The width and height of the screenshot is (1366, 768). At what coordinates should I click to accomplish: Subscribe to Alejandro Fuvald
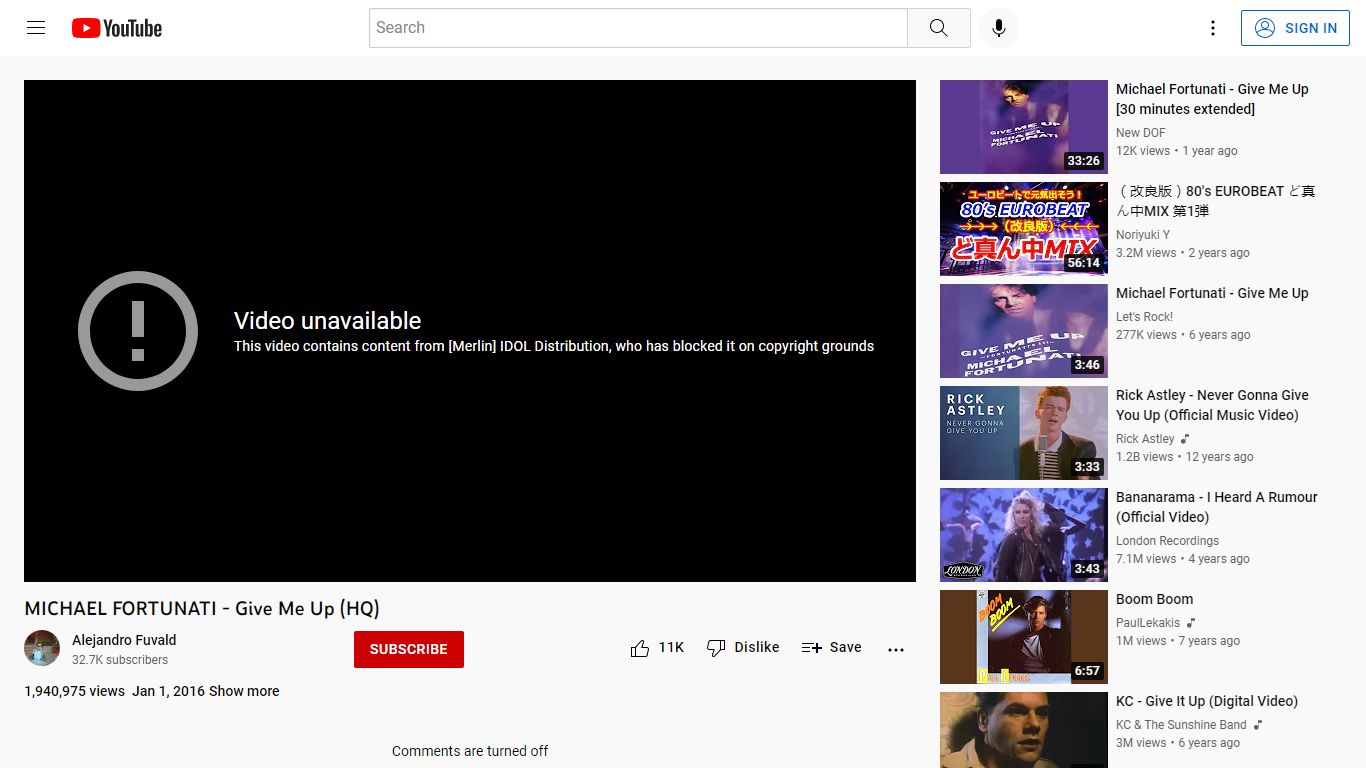pos(409,649)
